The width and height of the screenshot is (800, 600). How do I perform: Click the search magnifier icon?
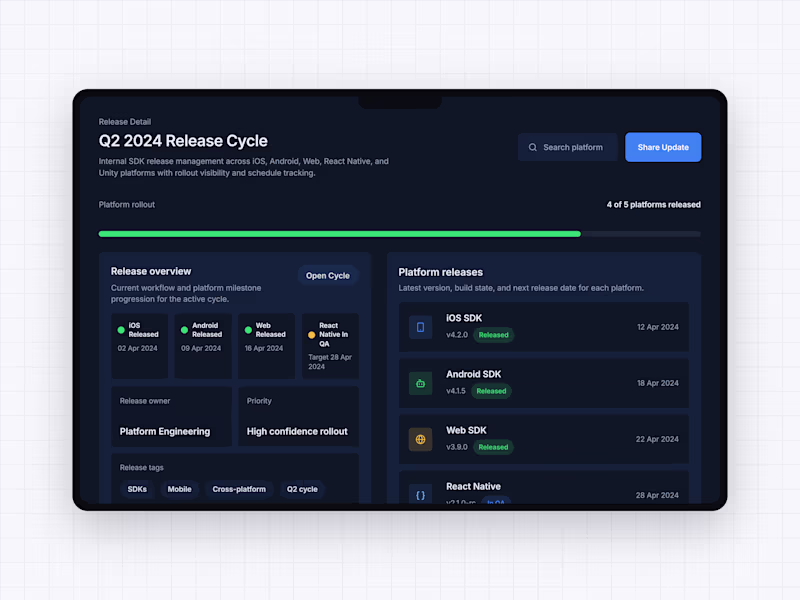point(533,147)
